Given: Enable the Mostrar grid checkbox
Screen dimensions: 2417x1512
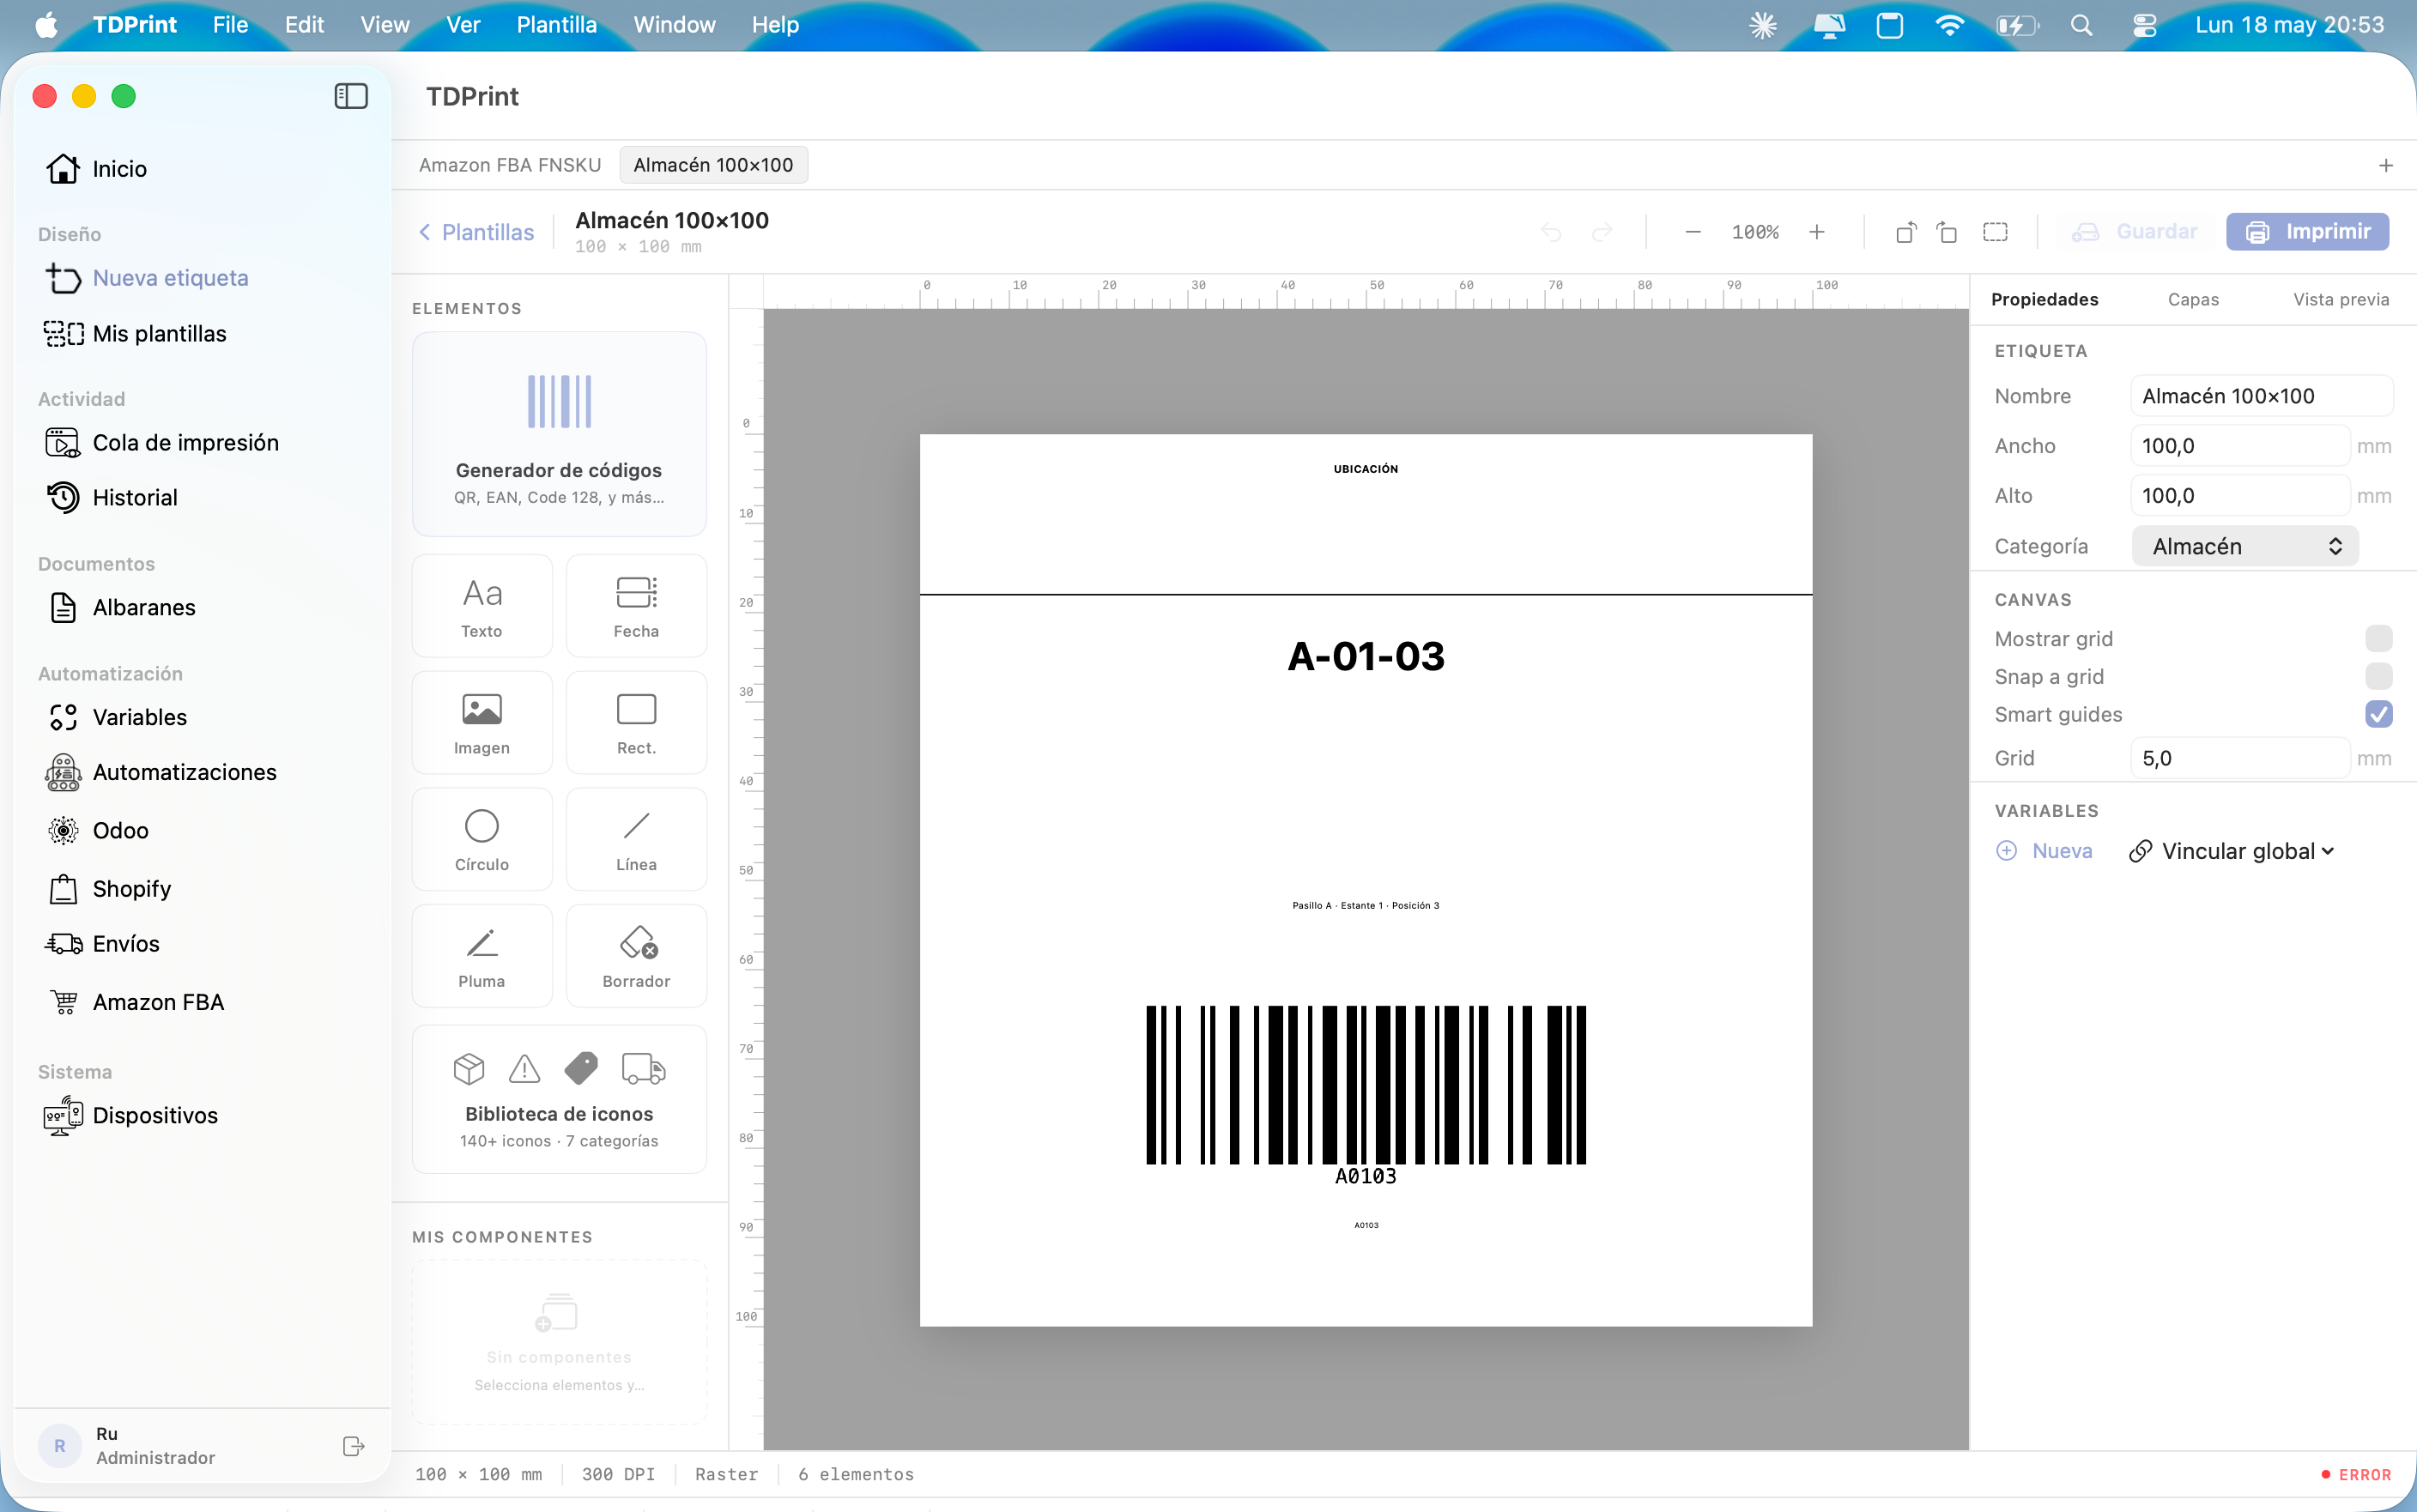Looking at the screenshot, I should click(x=2379, y=639).
